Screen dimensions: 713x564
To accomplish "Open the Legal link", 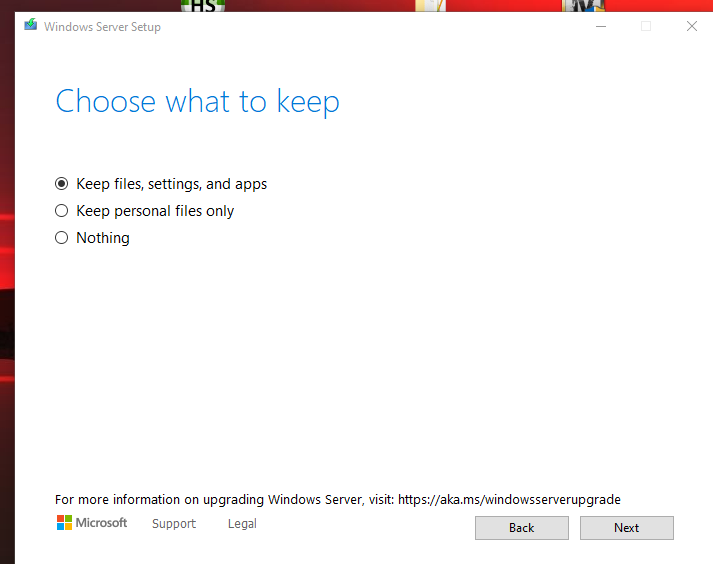I will pyautogui.click(x=242, y=524).
